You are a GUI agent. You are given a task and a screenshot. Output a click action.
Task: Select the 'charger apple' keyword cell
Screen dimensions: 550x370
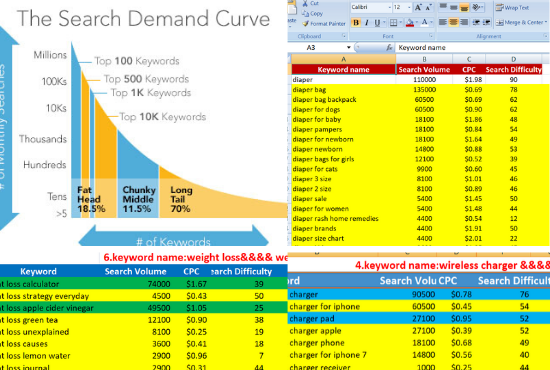(315, 331)
